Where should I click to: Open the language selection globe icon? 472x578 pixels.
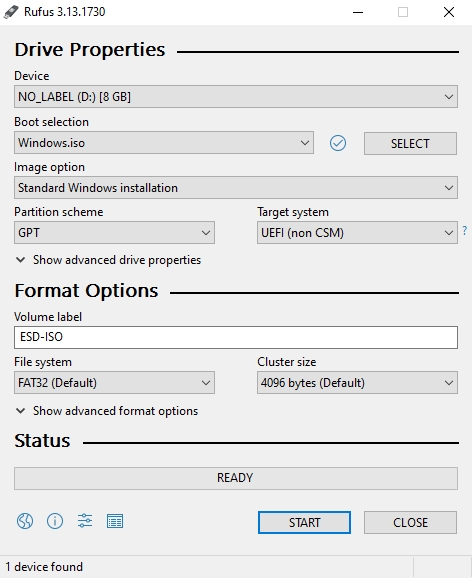click(25, 521)
